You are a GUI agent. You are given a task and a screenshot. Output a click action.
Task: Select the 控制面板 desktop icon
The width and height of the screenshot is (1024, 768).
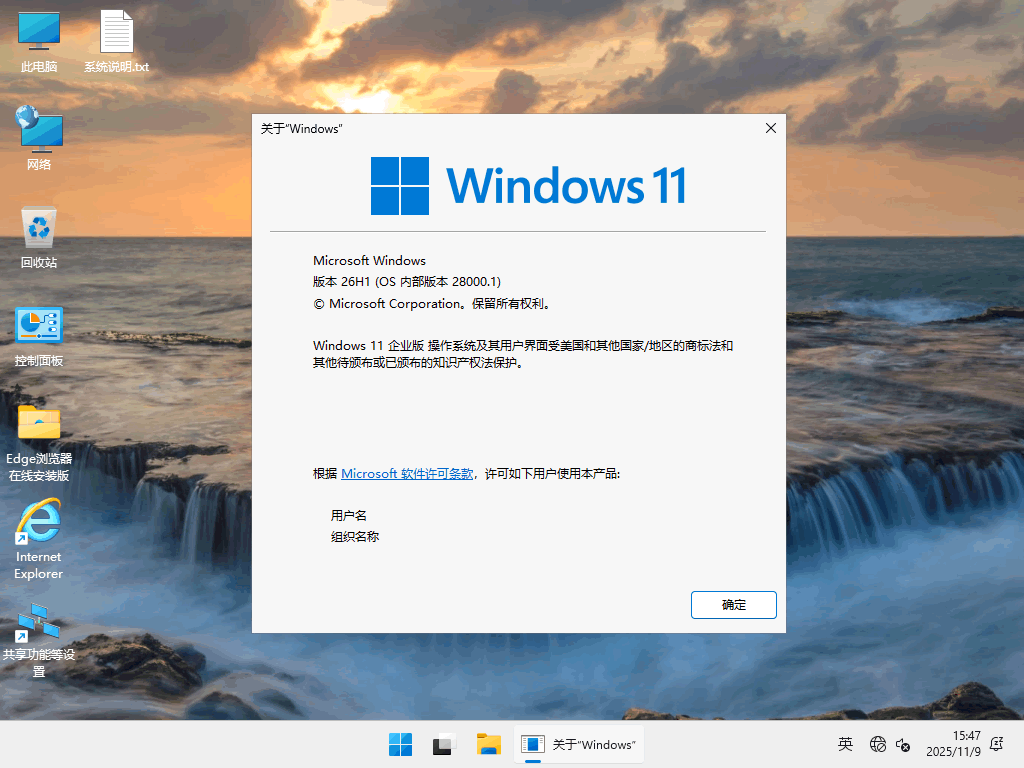(39, 336)
